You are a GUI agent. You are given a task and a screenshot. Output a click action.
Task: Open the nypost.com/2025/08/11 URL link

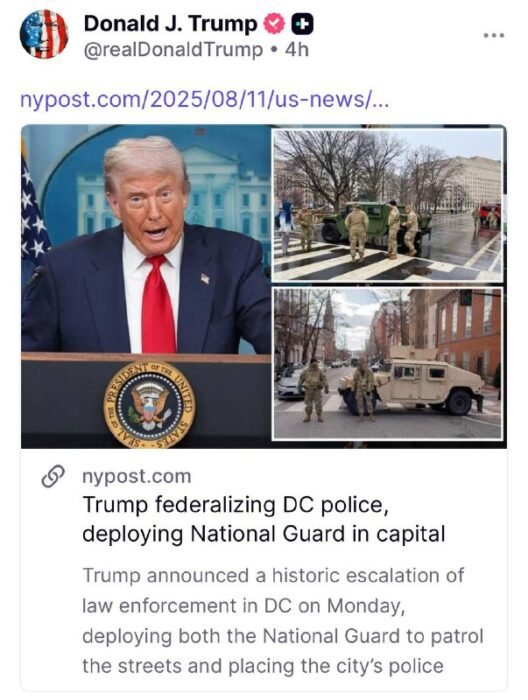(x=204, y=99)
